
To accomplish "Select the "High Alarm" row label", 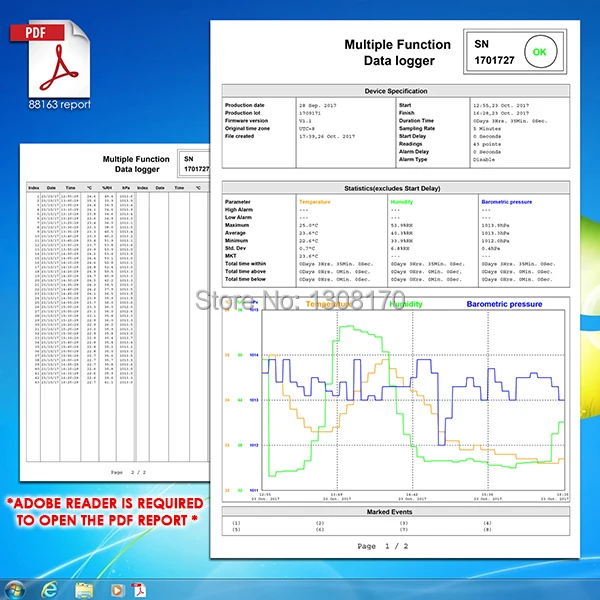I will tap(238, 209).
